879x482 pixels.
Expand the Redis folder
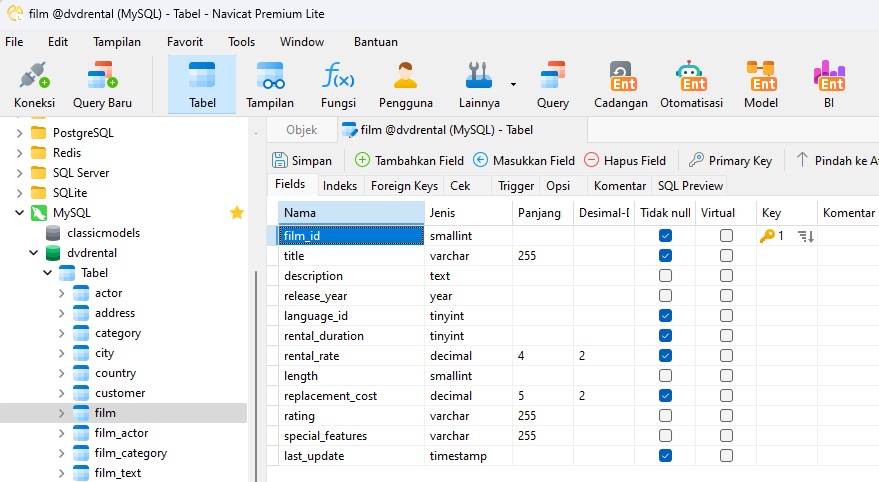(20, 153)
